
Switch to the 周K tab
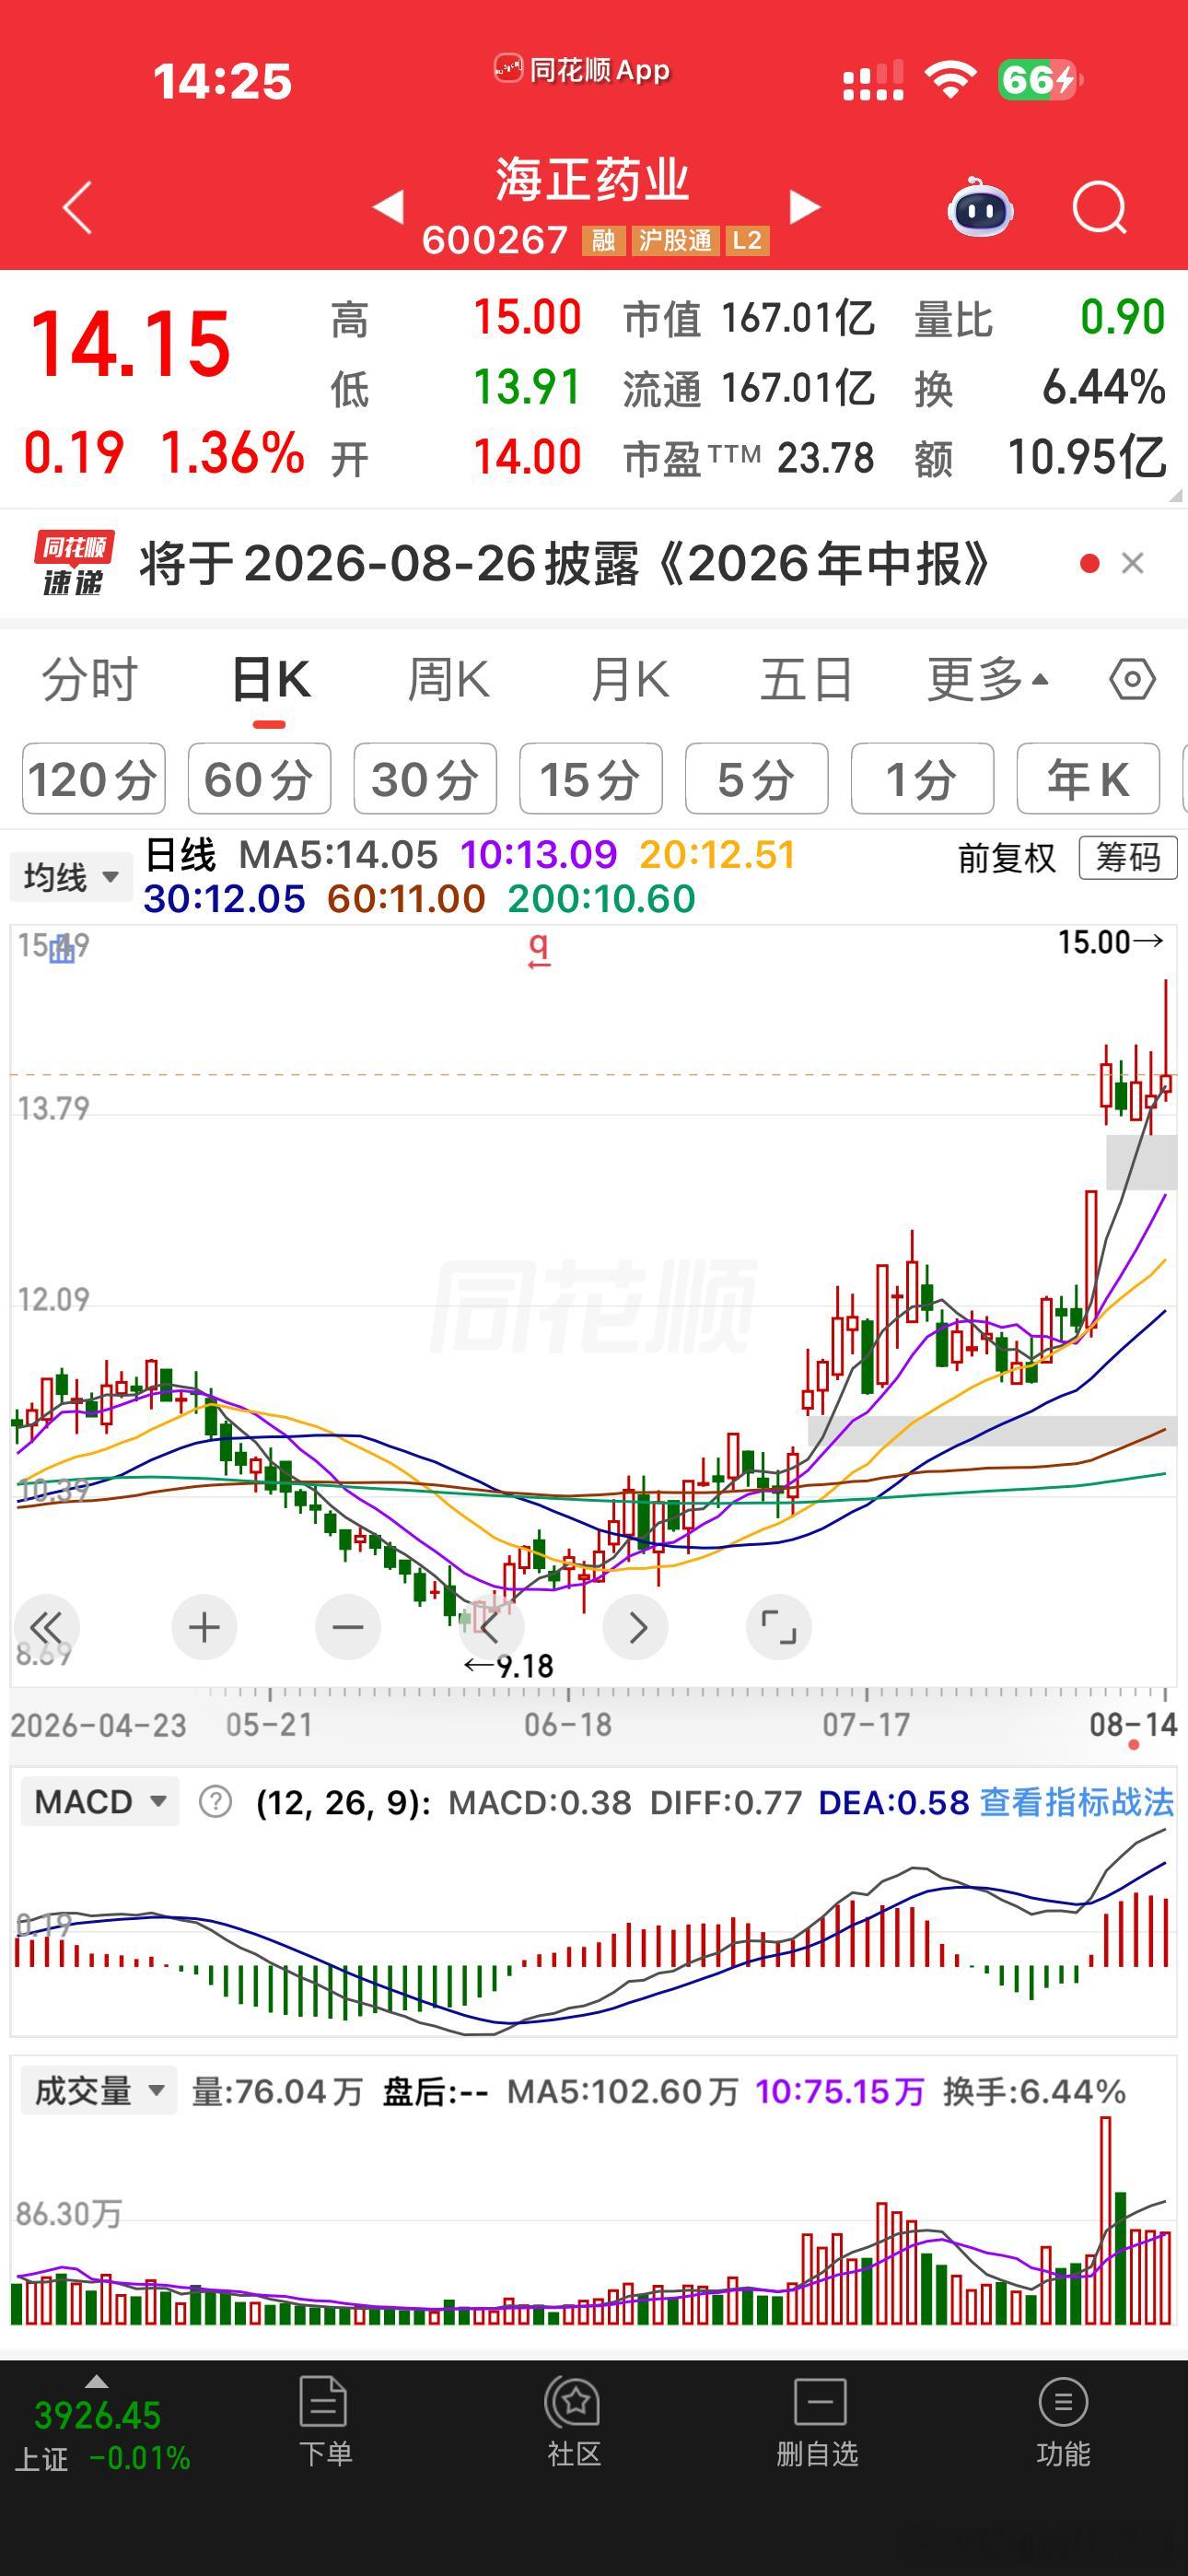[x=448, y=680]
